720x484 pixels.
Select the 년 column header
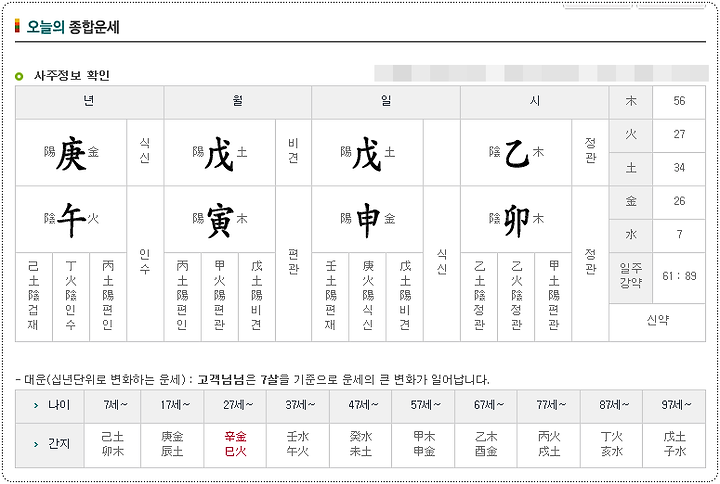[x=90, y=102]
